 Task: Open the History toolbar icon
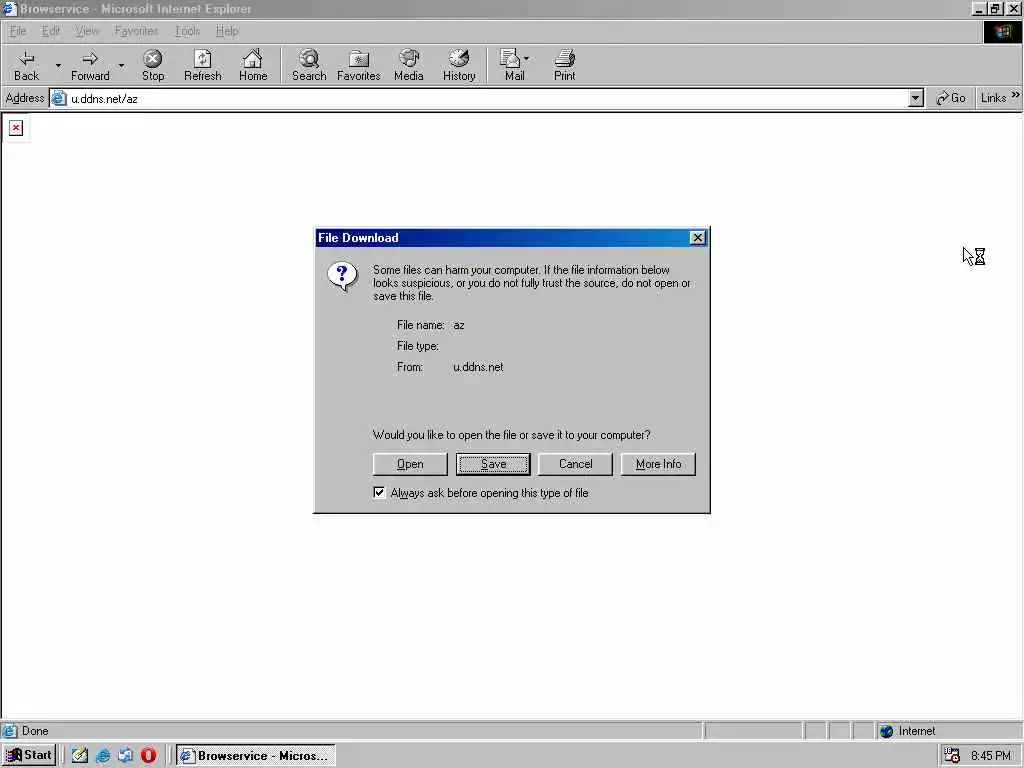pyautogui.click(x=459, y=65)
